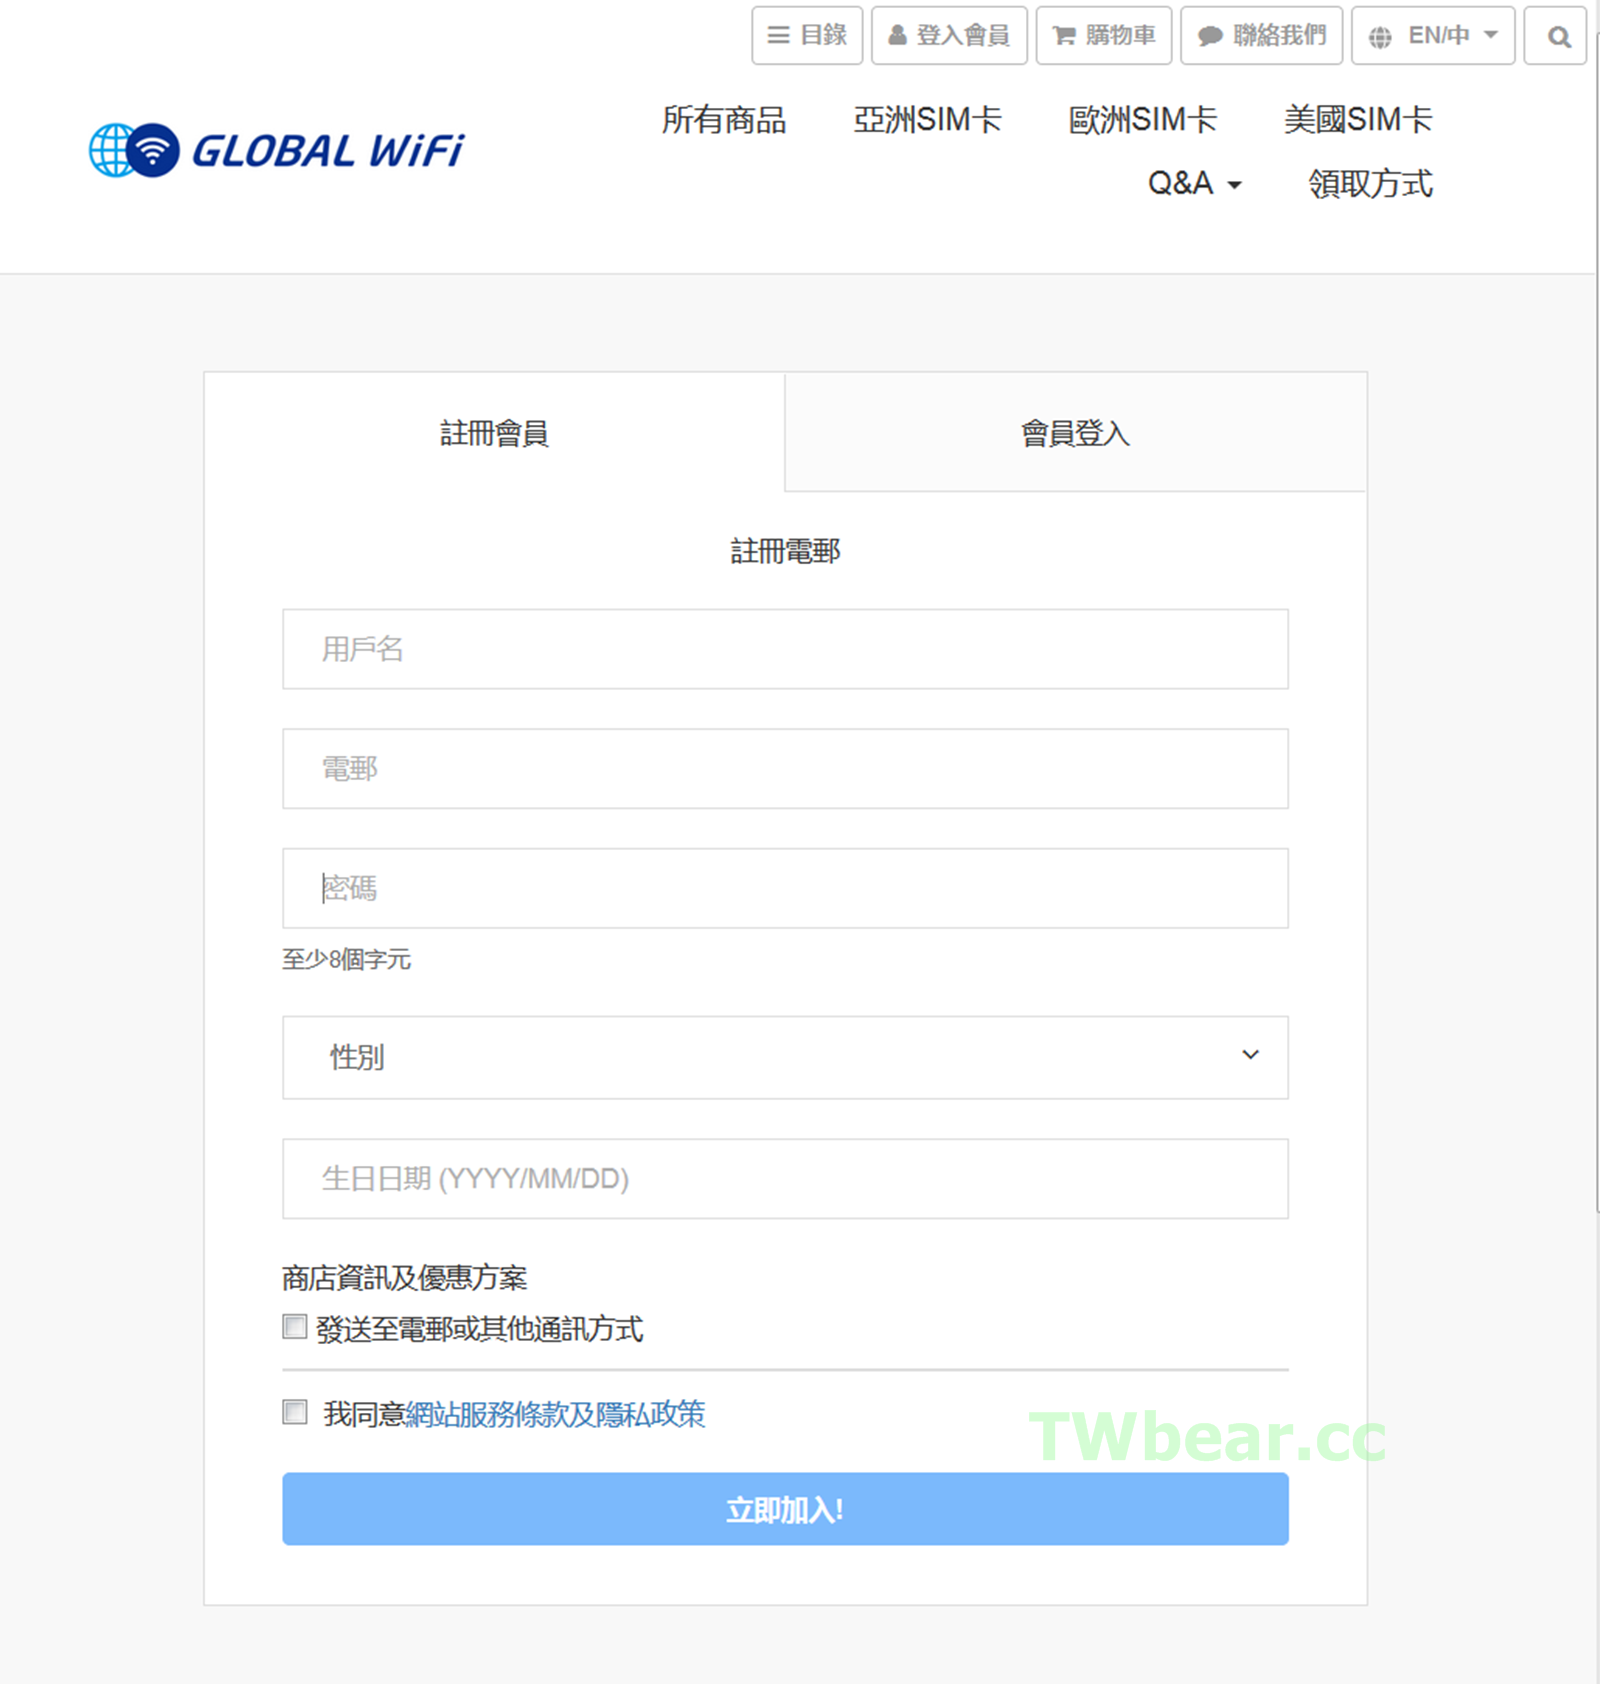The height and width of the screenshot is (1684, 1600).
Task: Check the 發送至電郵或其他通訊方式 checkbox
Action: [295, 1327]
